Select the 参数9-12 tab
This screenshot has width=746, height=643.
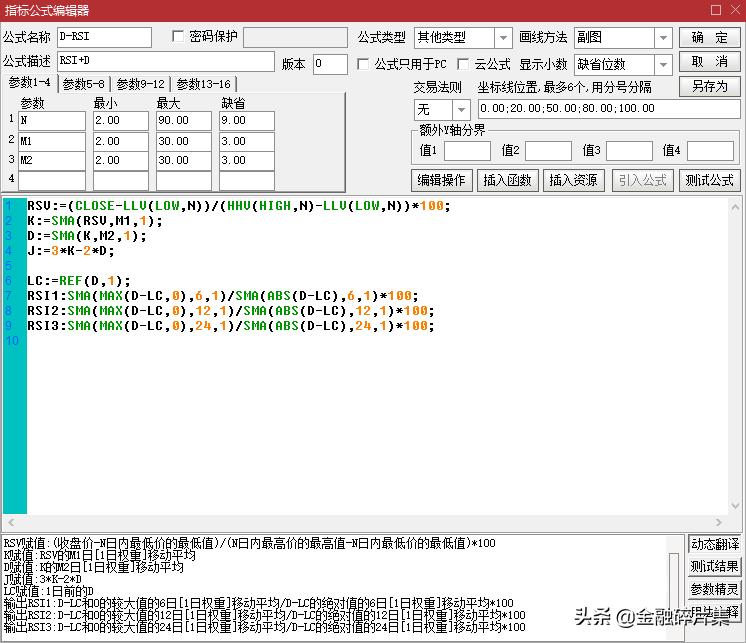[141, 84]
